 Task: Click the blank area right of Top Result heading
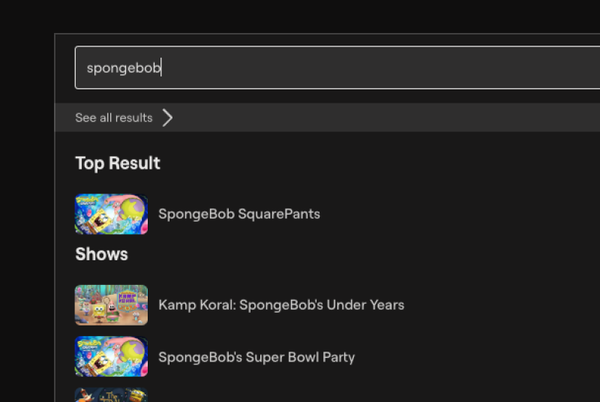coord(400,163)
